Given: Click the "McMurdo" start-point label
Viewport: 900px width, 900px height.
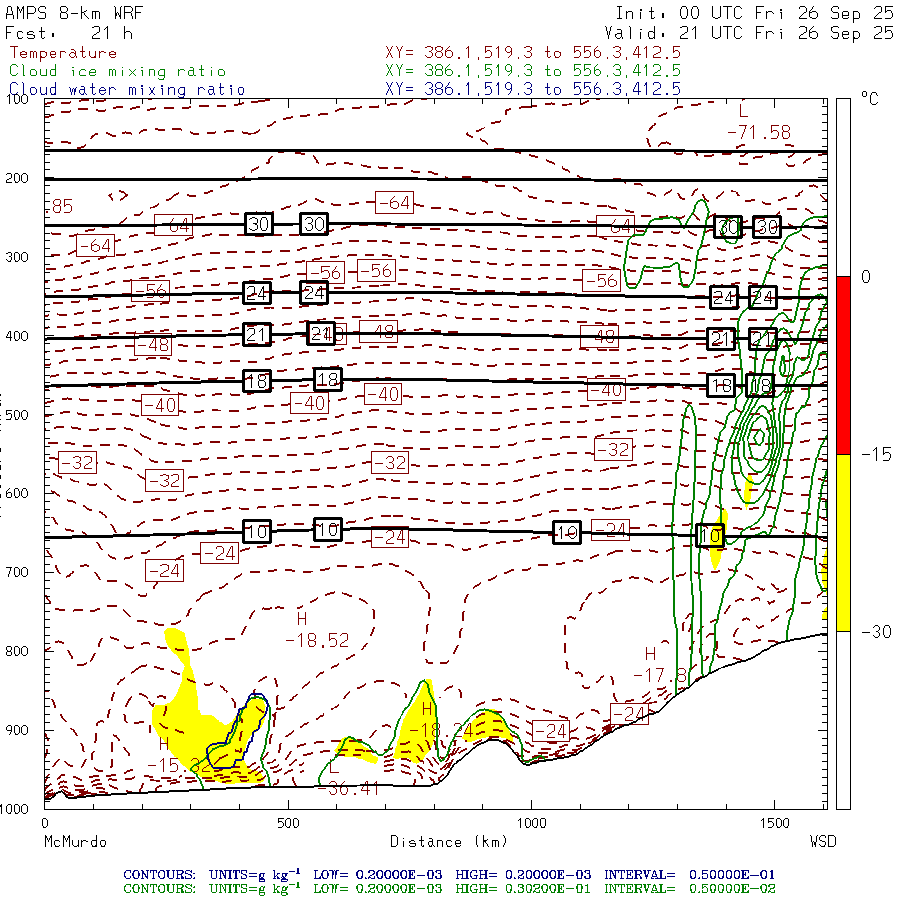Looking at the screenshot, I should coord(75,842).
